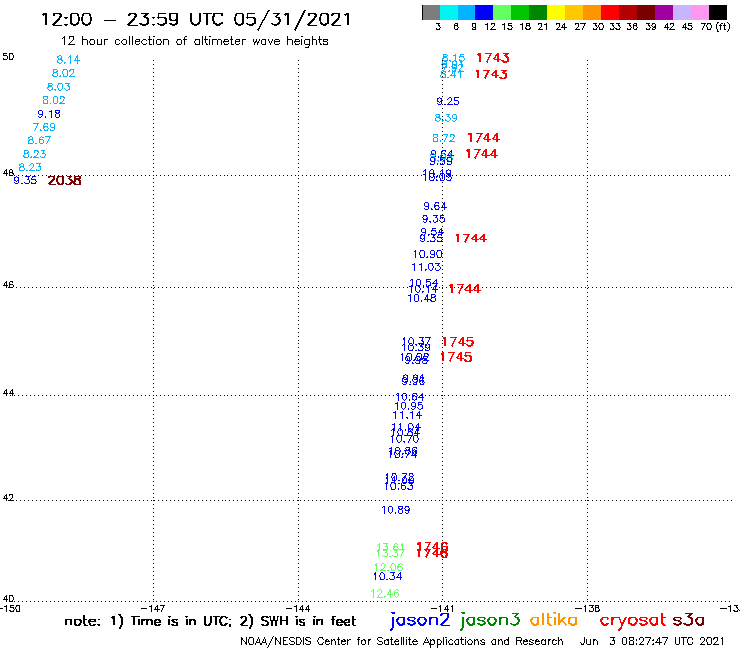This screenshot has height=650, width=740.
Task: Click the green wave height value 12.46
Action: point(385,594)
